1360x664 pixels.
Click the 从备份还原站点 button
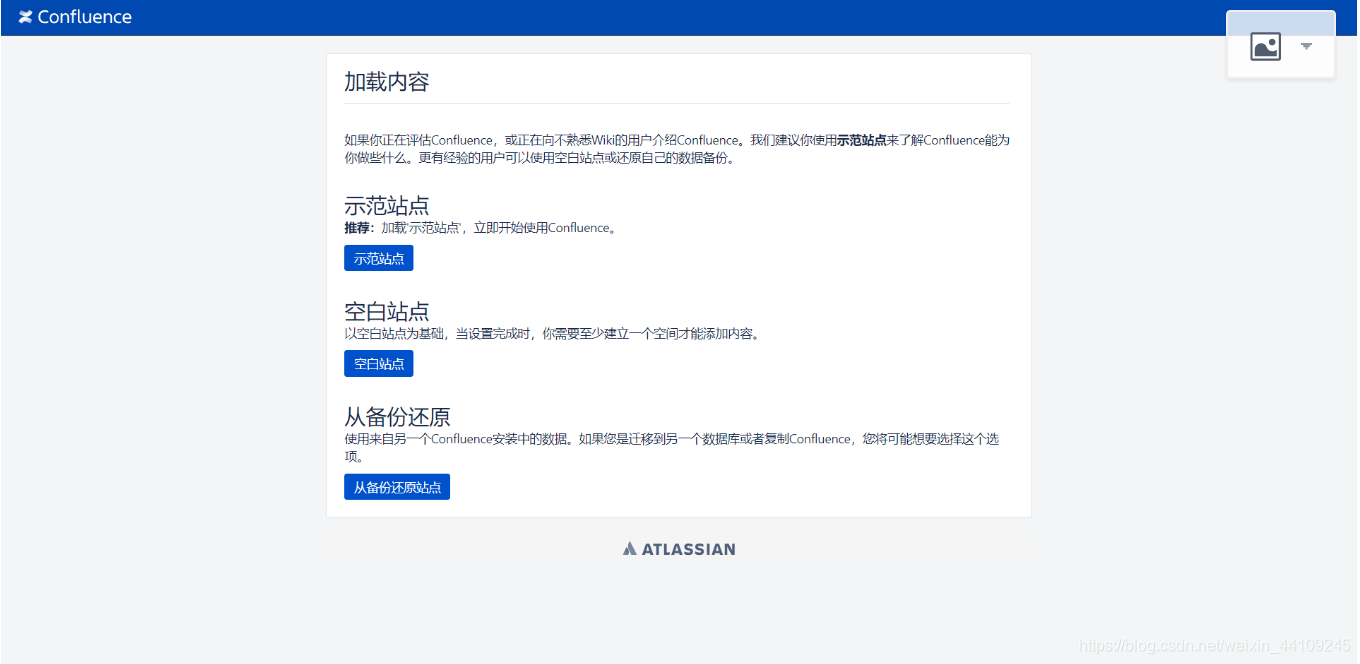click(397, 487)
